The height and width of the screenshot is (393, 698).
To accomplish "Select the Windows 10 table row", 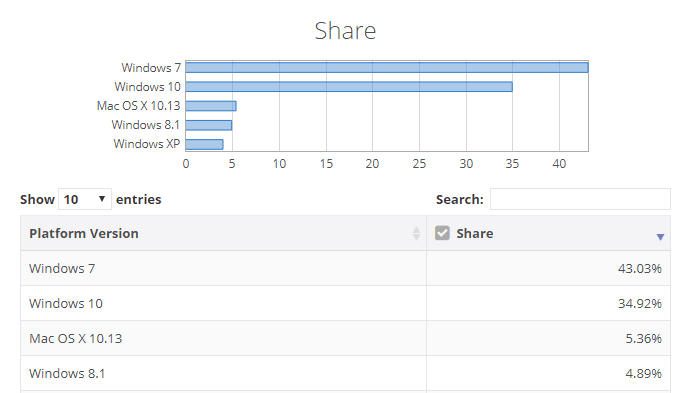I will 345,303.
